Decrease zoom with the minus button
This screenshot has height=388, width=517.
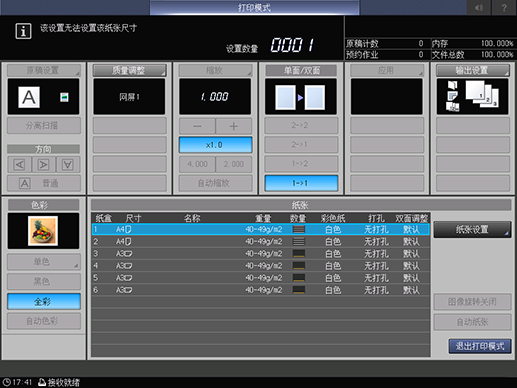(197, 126)
